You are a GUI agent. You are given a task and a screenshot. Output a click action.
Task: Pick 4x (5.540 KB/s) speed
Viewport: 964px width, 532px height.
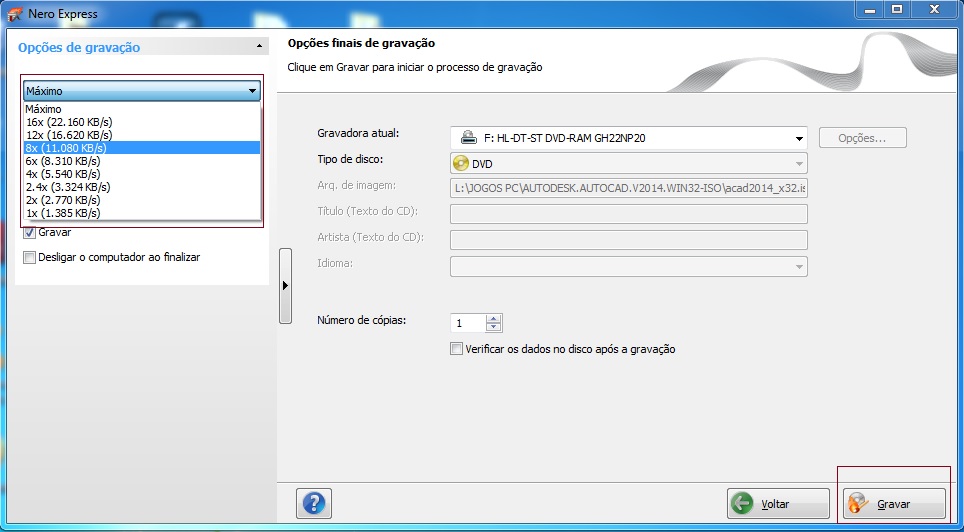click(142, 174)
